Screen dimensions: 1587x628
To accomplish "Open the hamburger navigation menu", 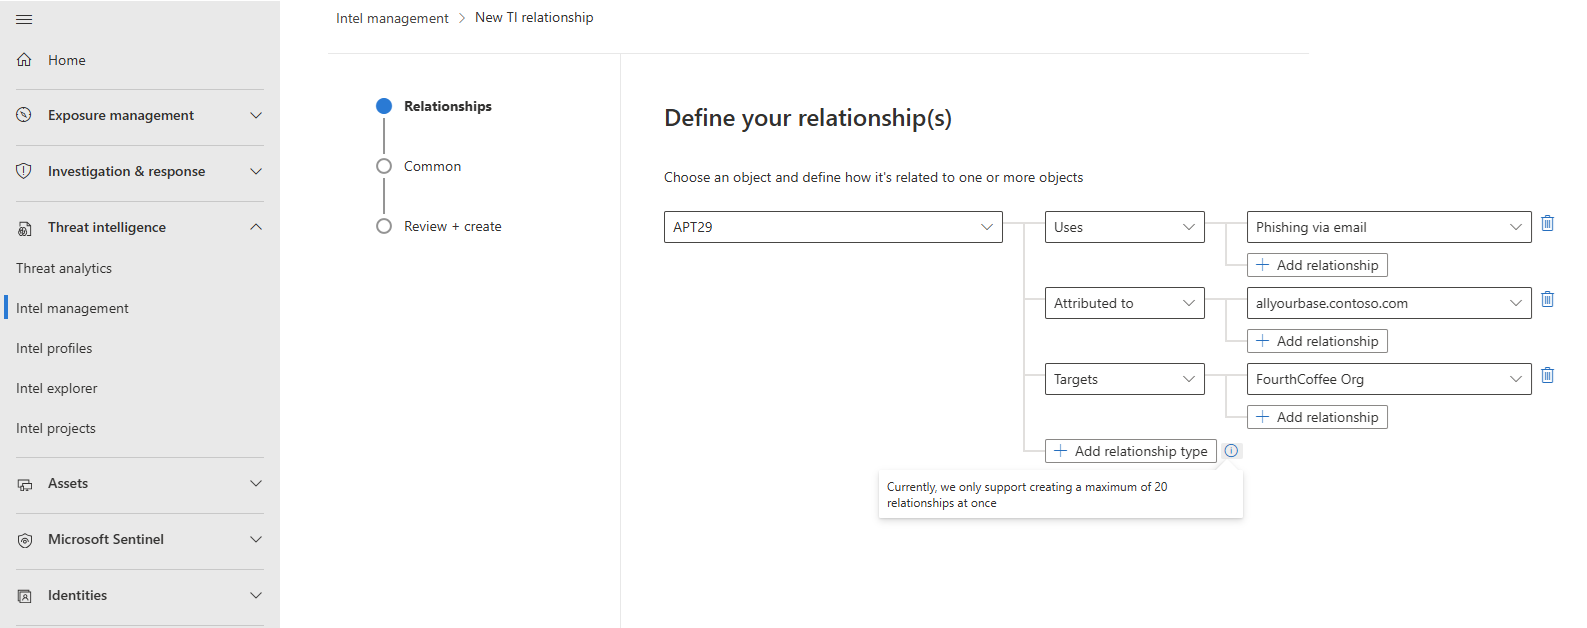I will pyautogui.click(x=24, y=19).
